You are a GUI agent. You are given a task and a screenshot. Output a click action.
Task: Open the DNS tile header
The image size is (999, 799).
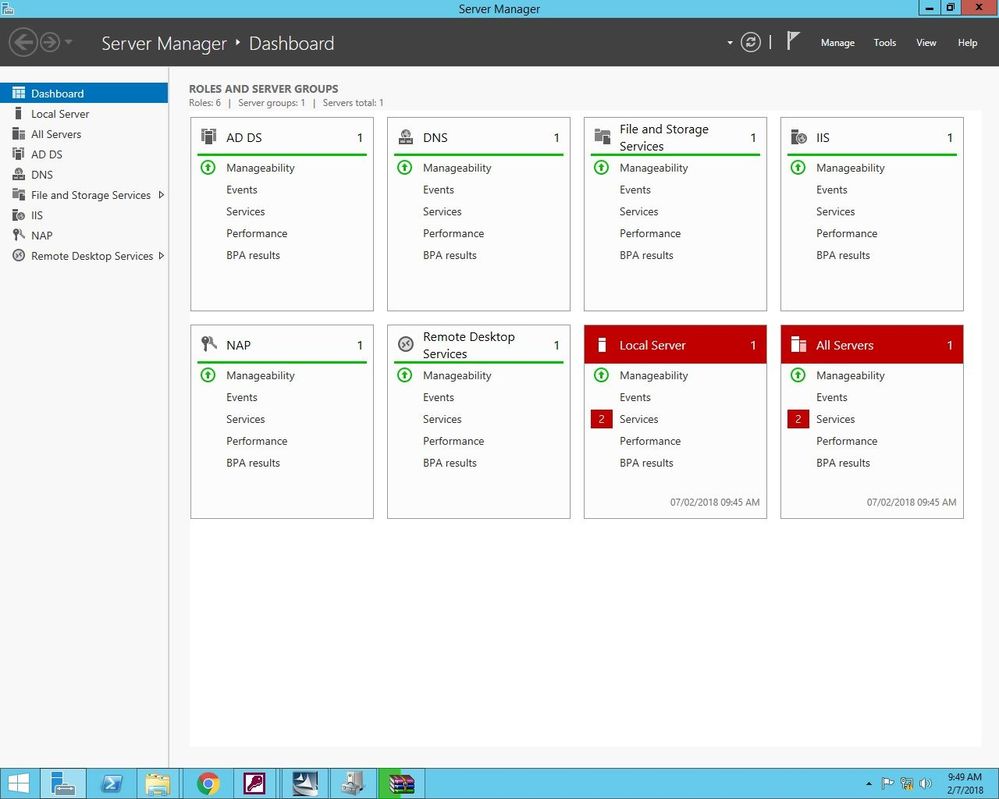[478, 138]
